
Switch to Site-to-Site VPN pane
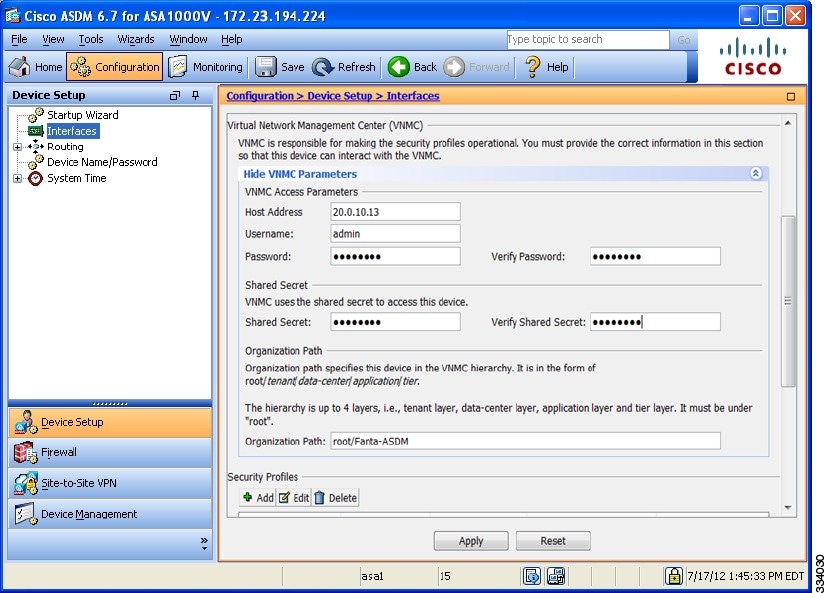coord(110,483)
